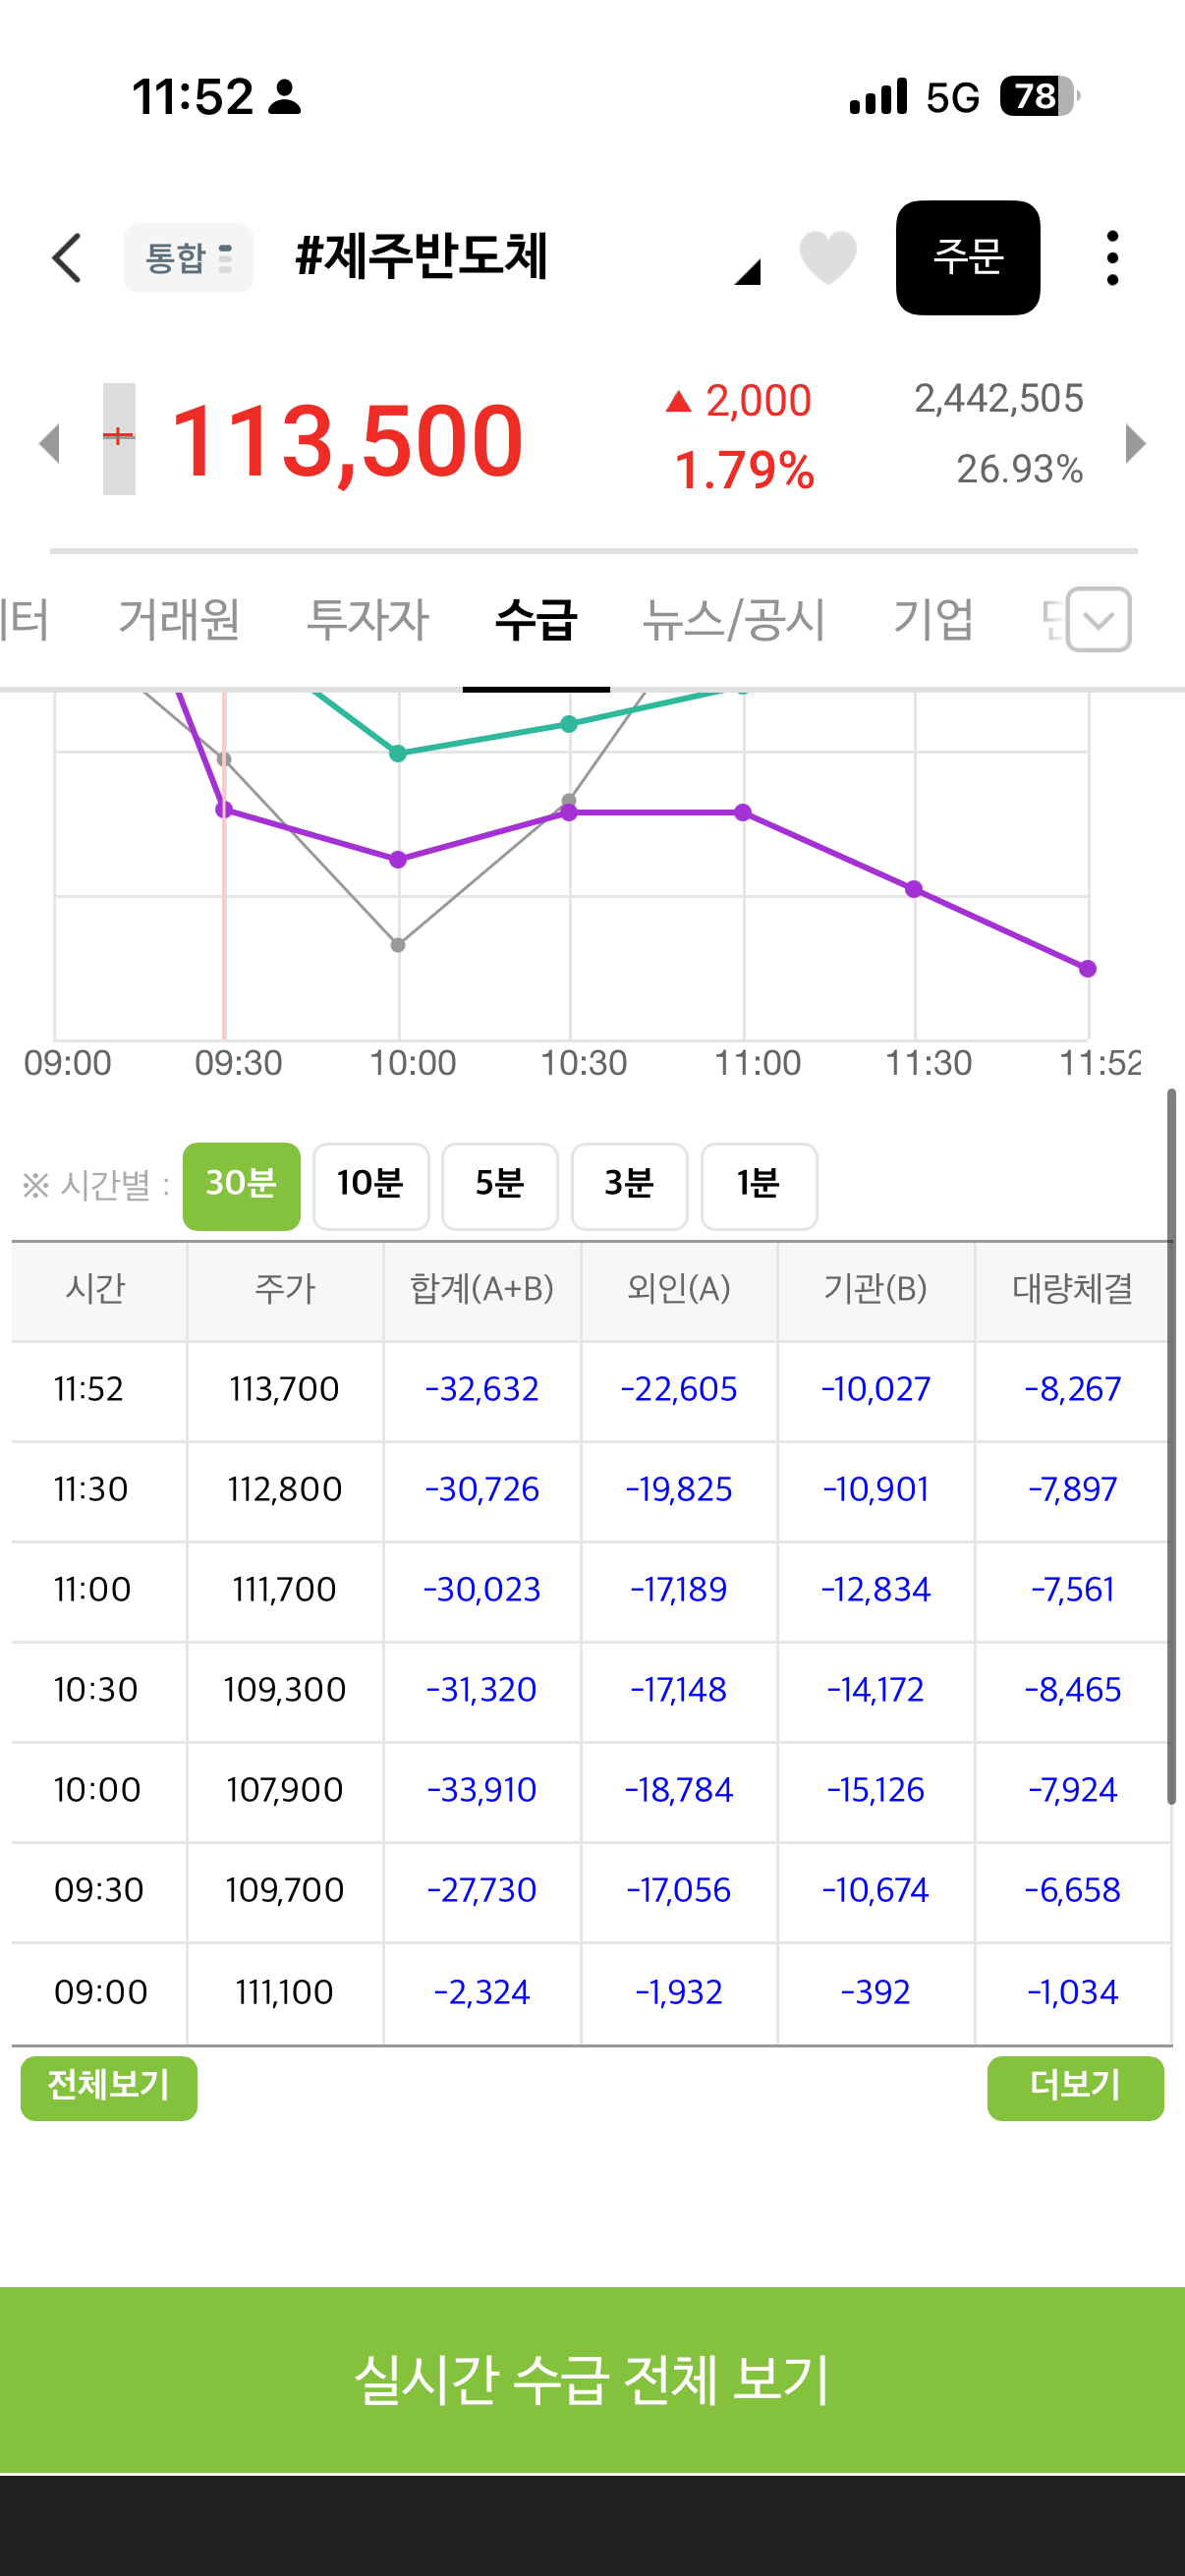
Task: Tap the 더보기 button below table
Action: point(1075,2088)
